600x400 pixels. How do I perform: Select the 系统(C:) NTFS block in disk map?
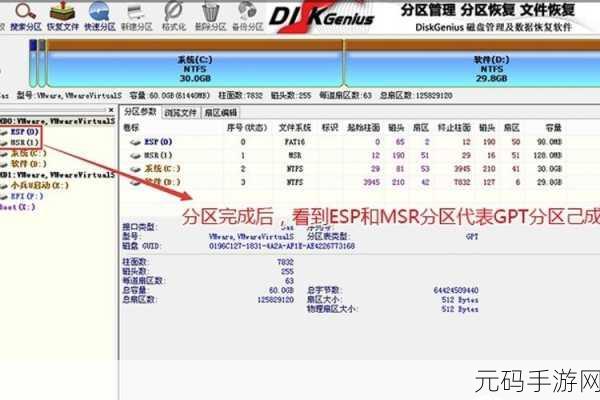point(195,64)
